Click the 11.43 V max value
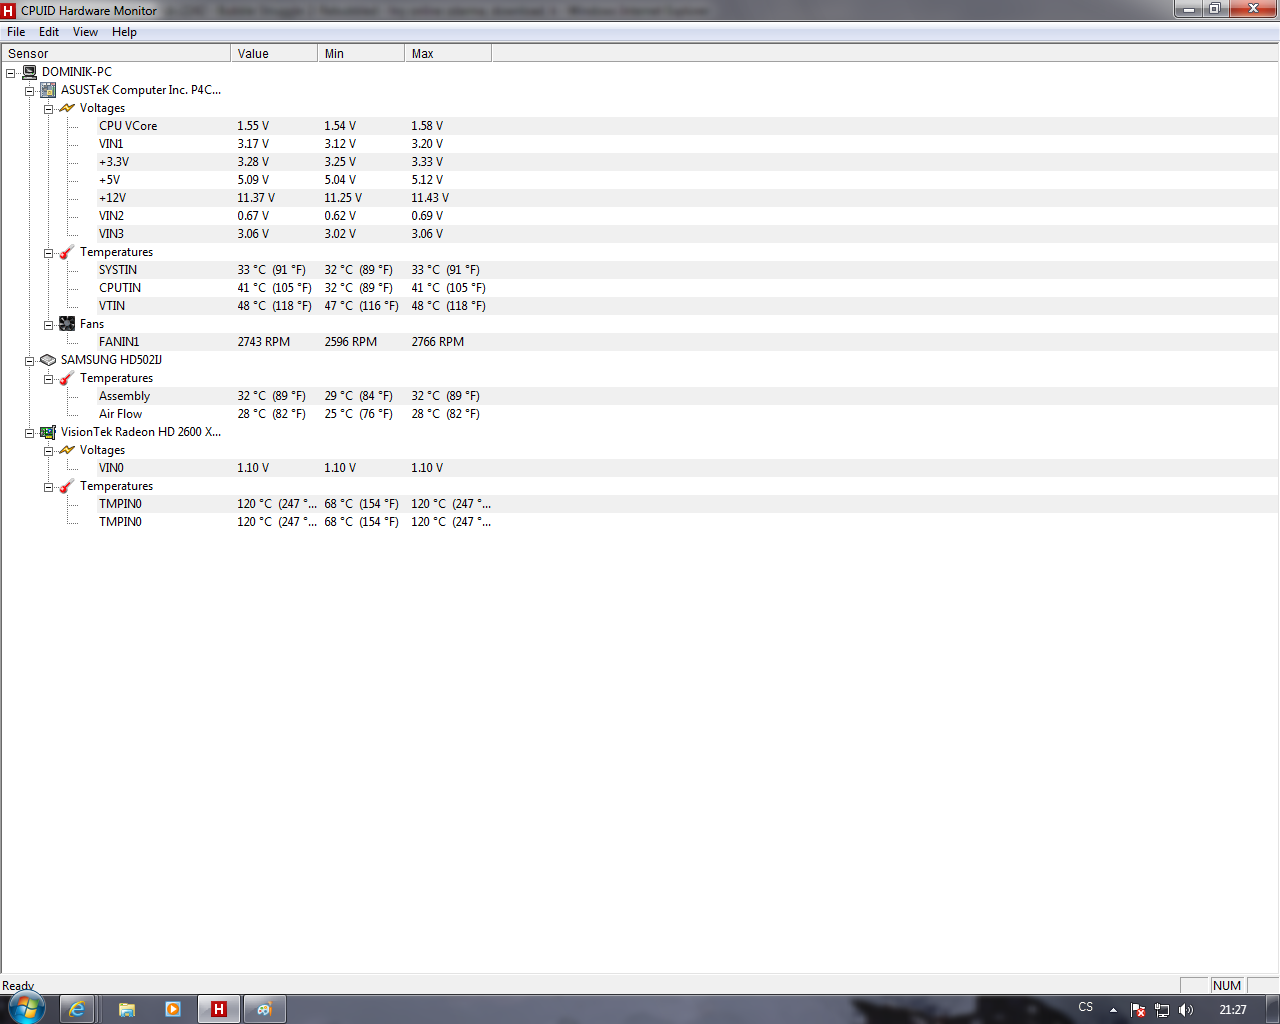The height and width of the screenshot is (1024, 1280). click(430, 198)
